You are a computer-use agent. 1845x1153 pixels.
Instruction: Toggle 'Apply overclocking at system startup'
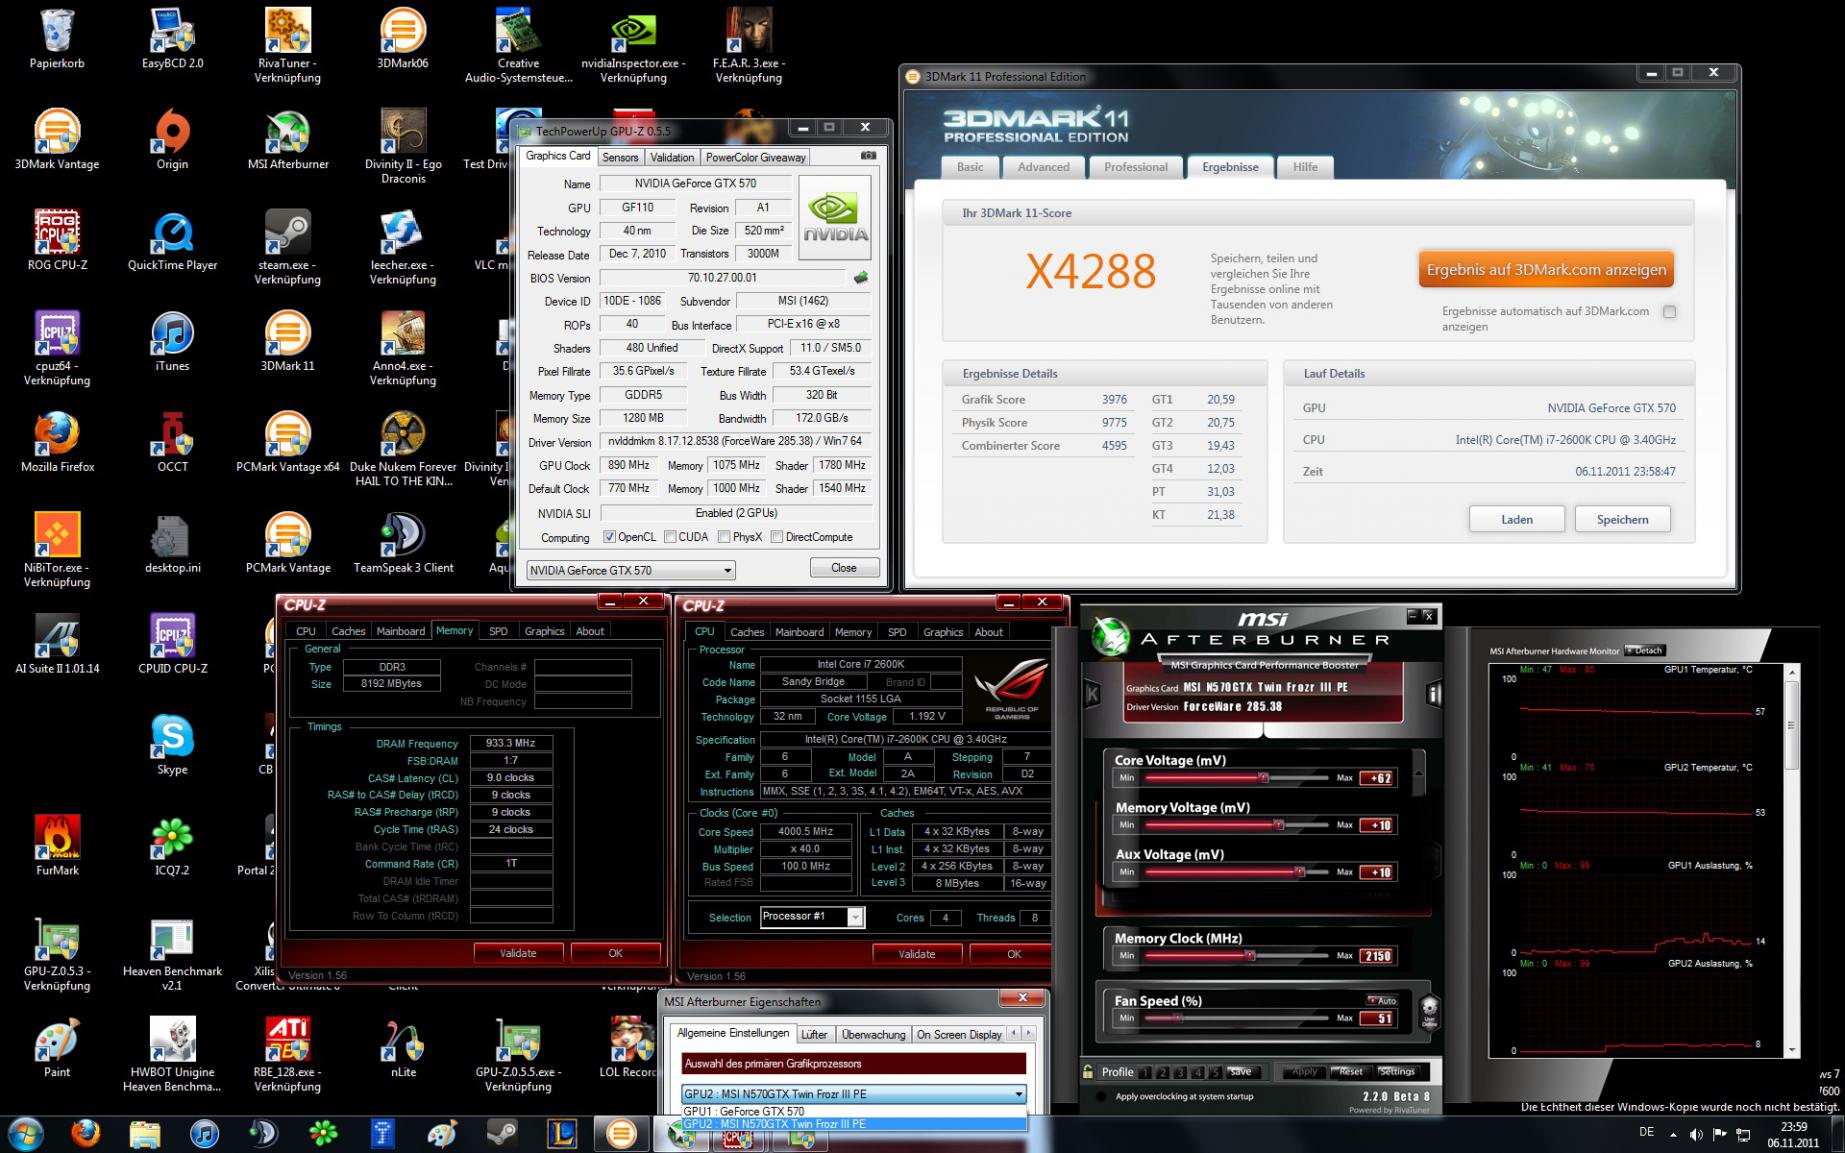[1101, 1097]
